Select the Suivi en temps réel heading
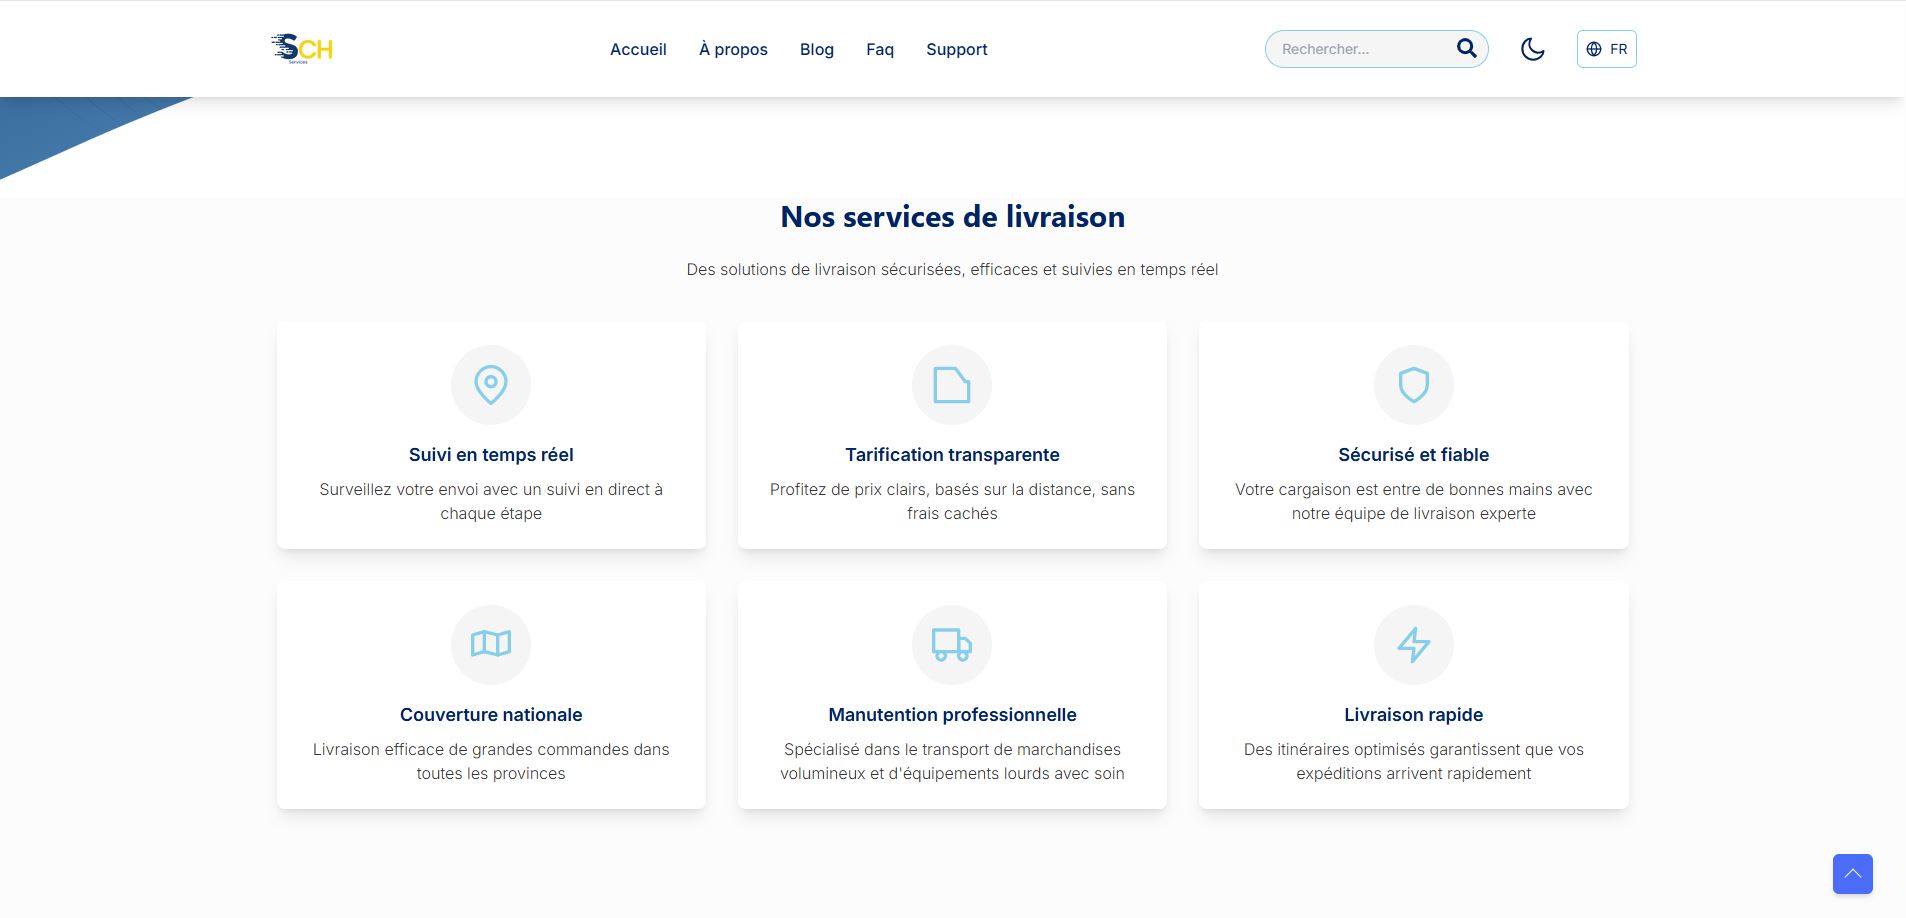1906x918 pixels. pyautogui.click(x=491, y=455)
